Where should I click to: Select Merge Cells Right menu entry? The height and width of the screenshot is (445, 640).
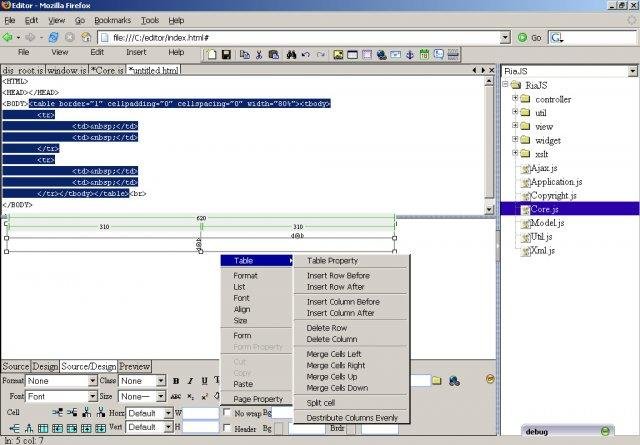point(335,366)
